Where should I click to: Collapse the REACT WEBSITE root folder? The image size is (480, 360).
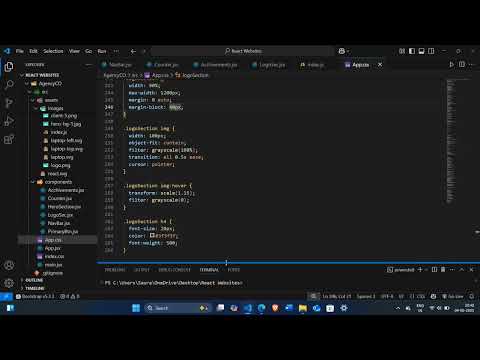22,75
